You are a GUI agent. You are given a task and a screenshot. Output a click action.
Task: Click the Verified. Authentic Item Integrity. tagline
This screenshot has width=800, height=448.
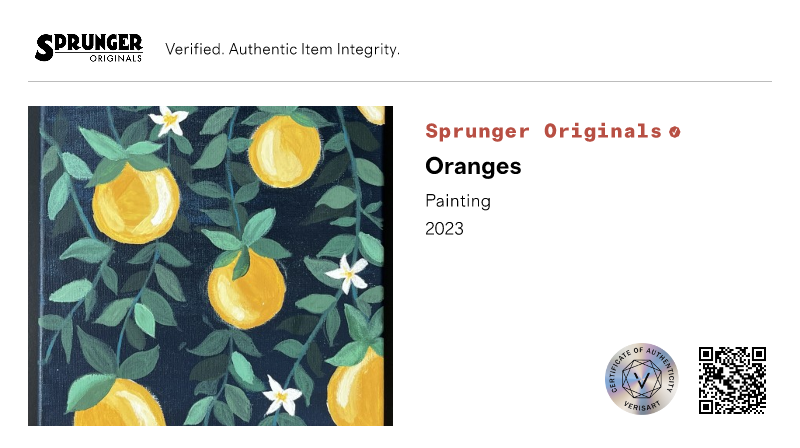(282, 49)
